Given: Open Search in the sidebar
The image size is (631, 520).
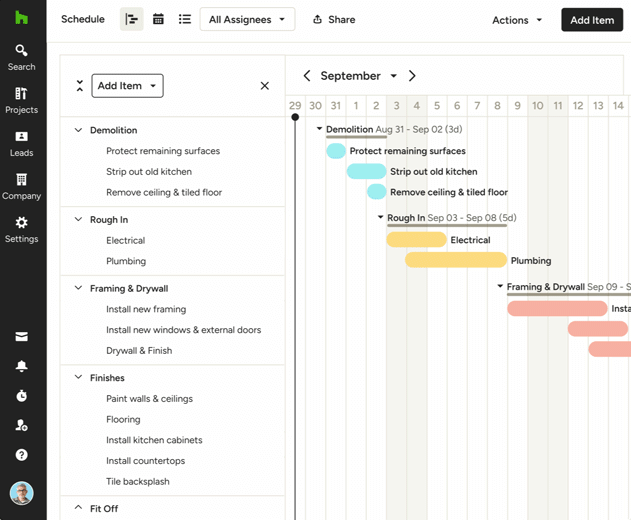Looking at the screenshot, I should (x=21, y=58).
